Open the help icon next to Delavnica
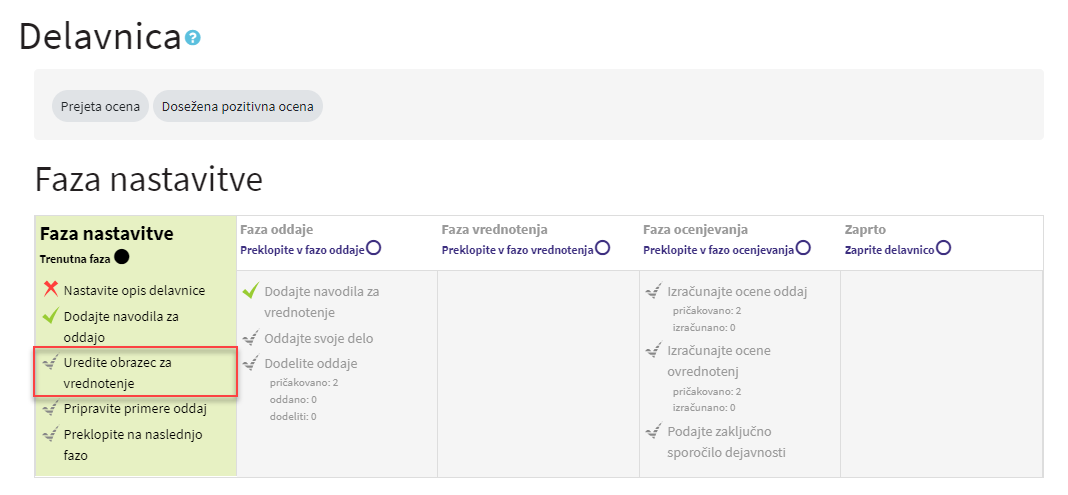Viewport: 1068px width, 495px height. 193,37
